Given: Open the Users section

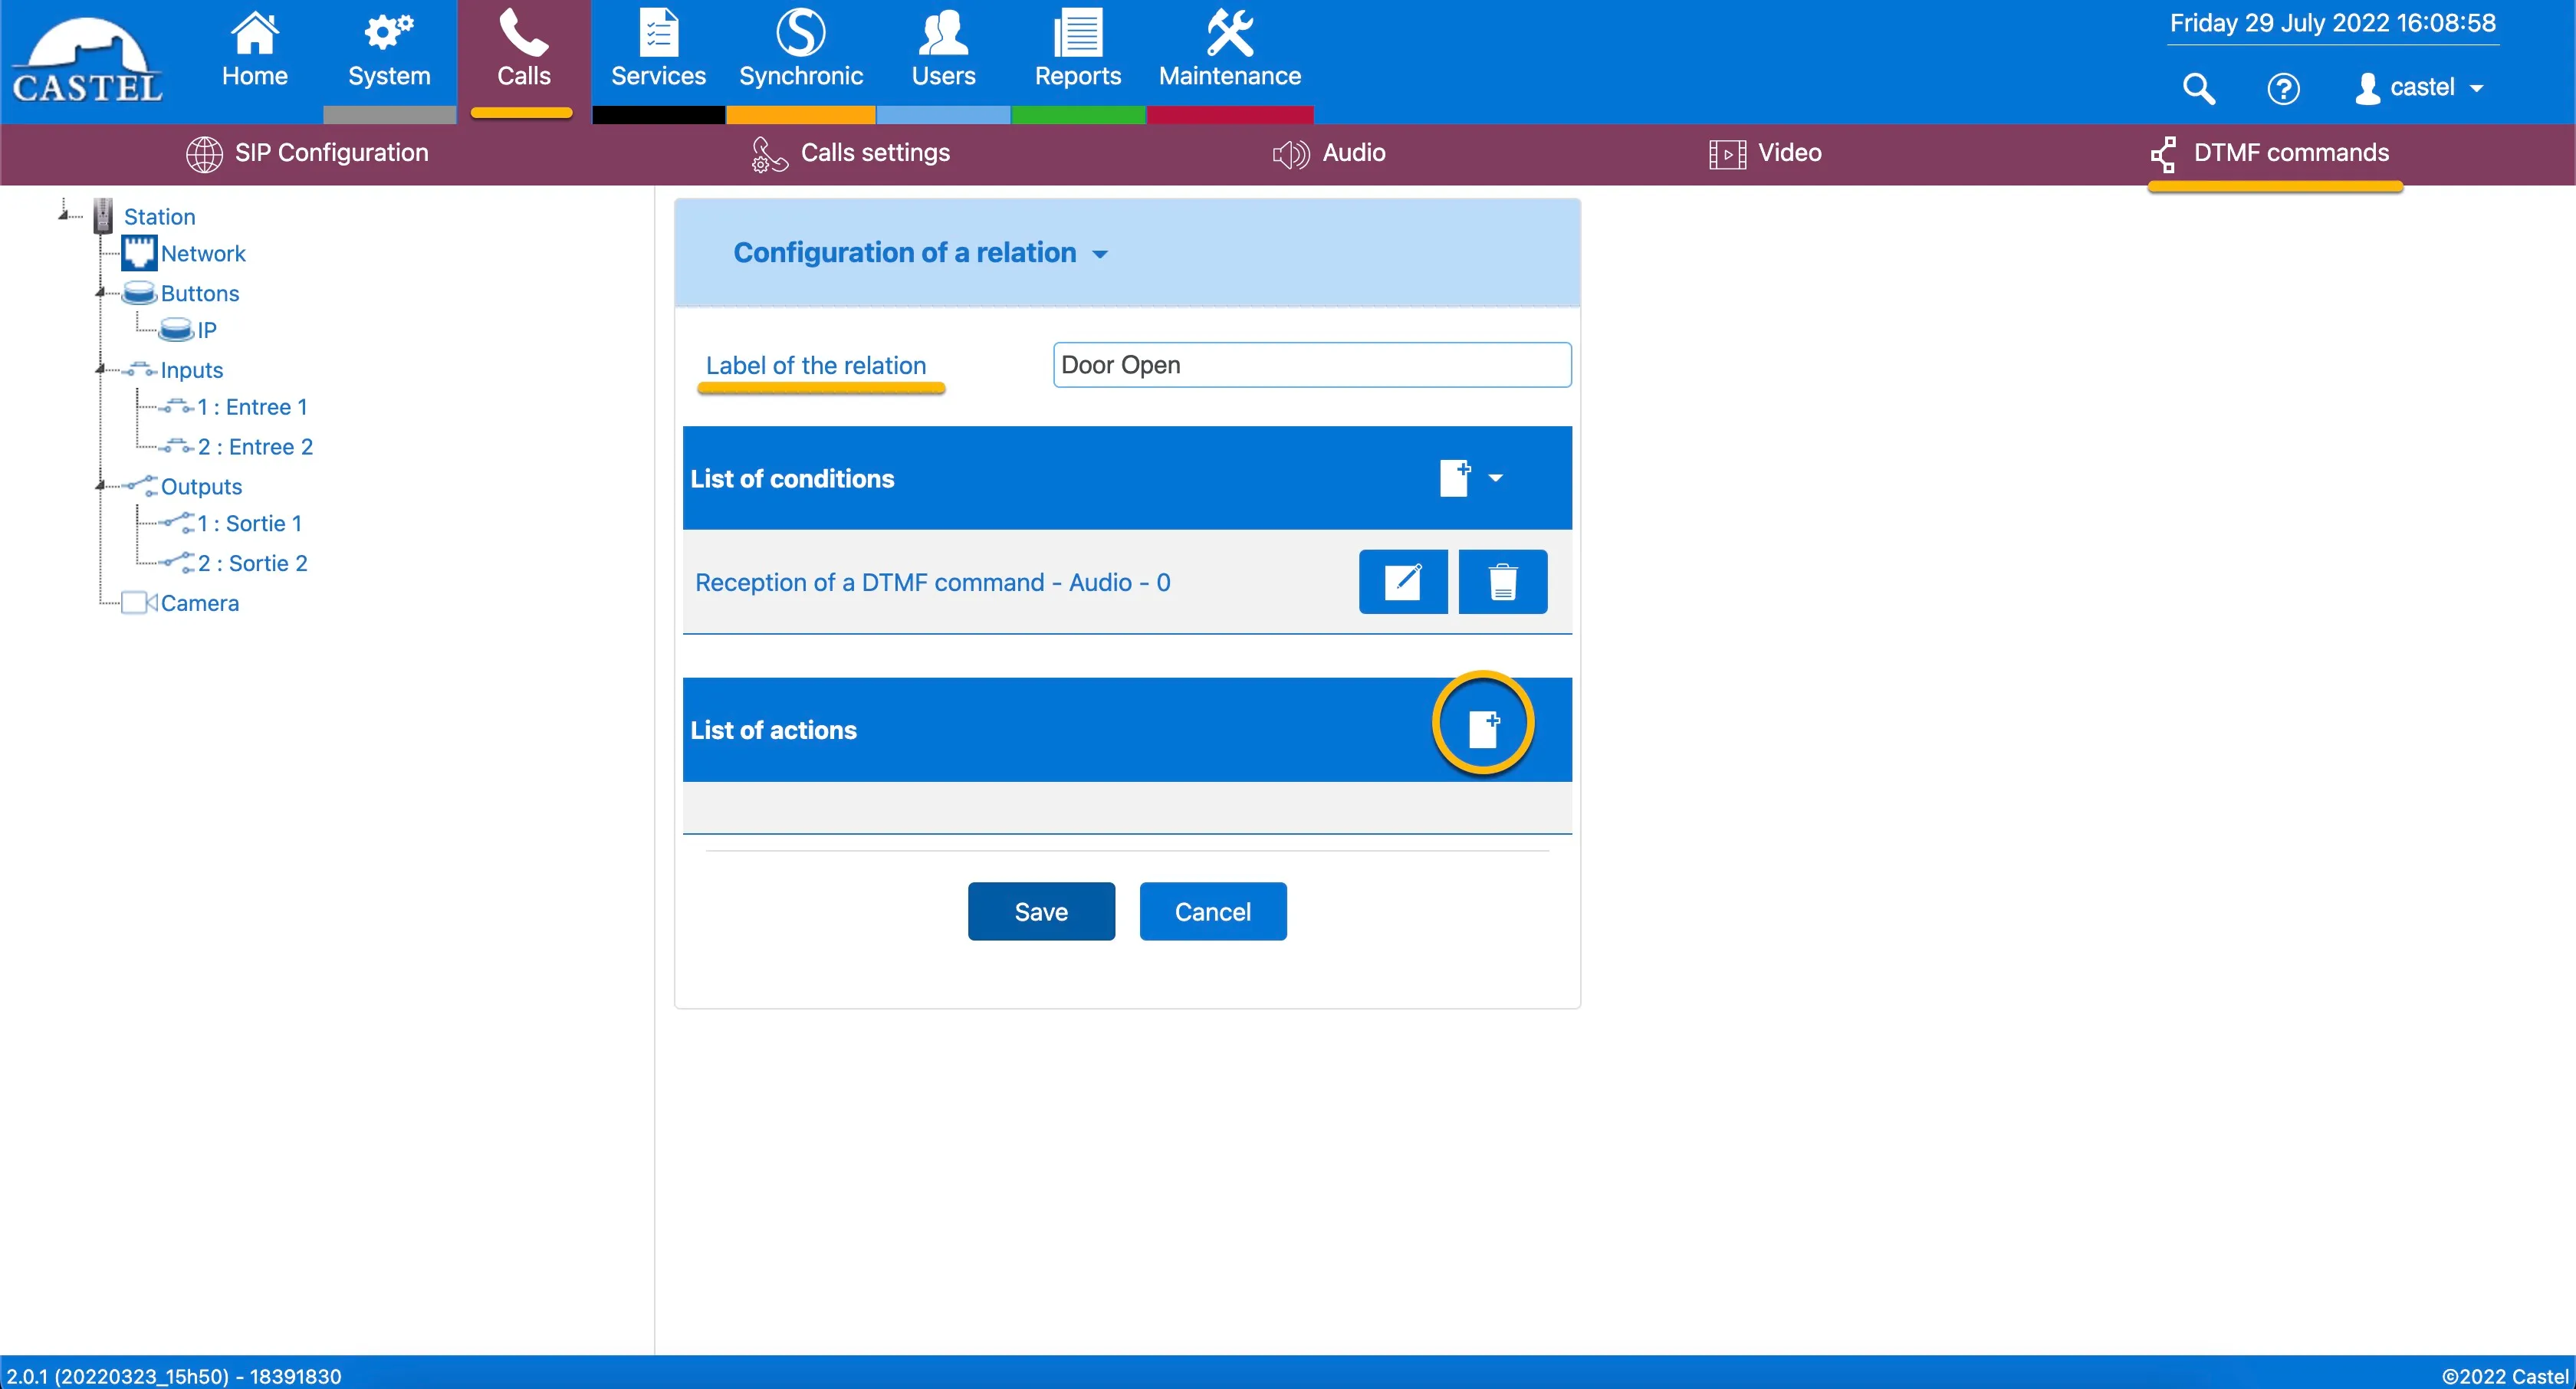Looking at the screenshot, I should click(x=943, y=50).
